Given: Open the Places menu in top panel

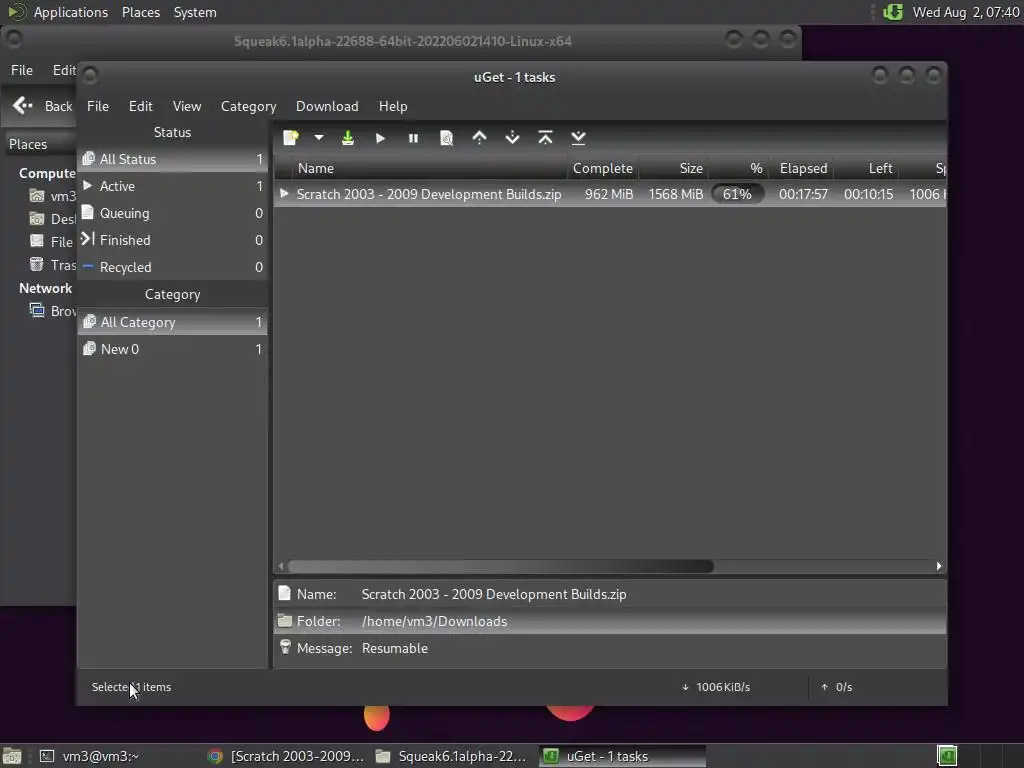Looking at the screenshot, I should [x=141, y=12].
